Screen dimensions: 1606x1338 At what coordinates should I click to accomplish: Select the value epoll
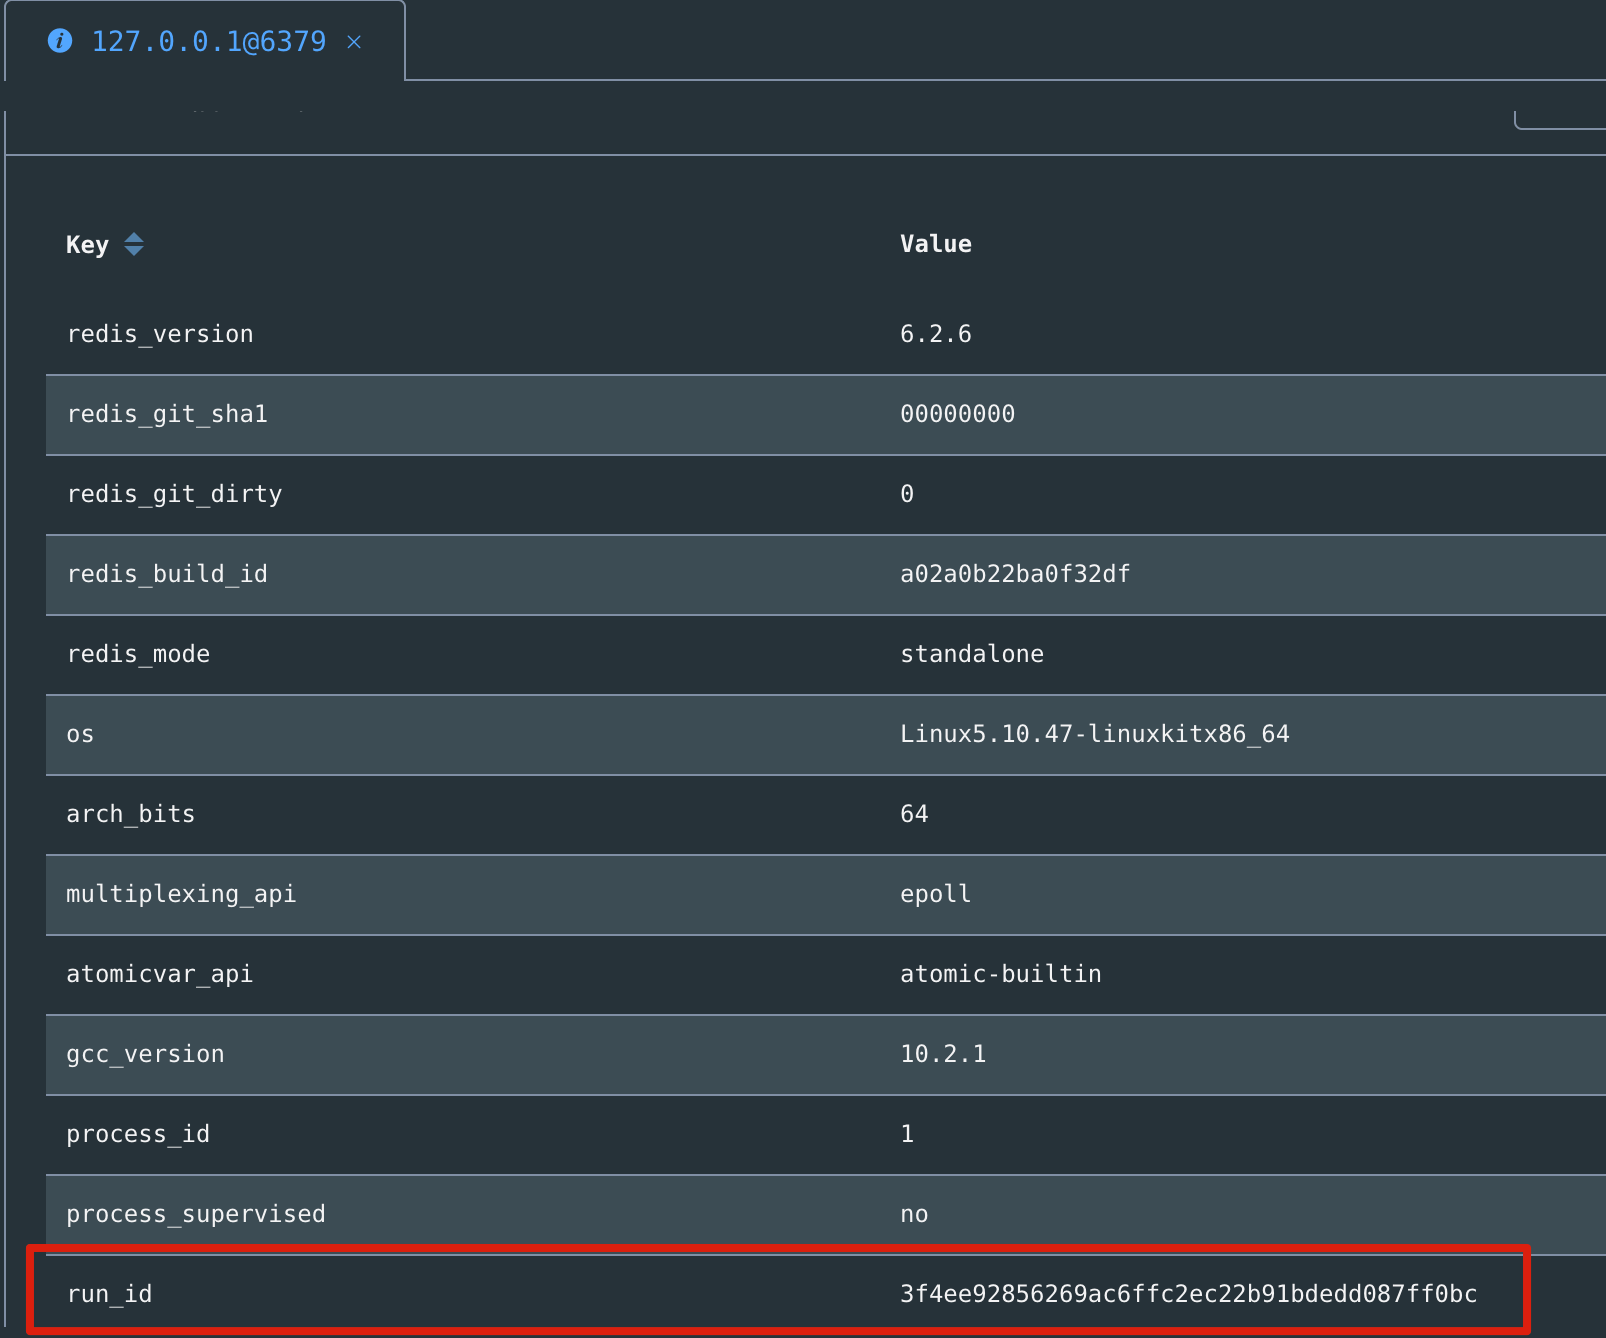(x=936, y=894)
